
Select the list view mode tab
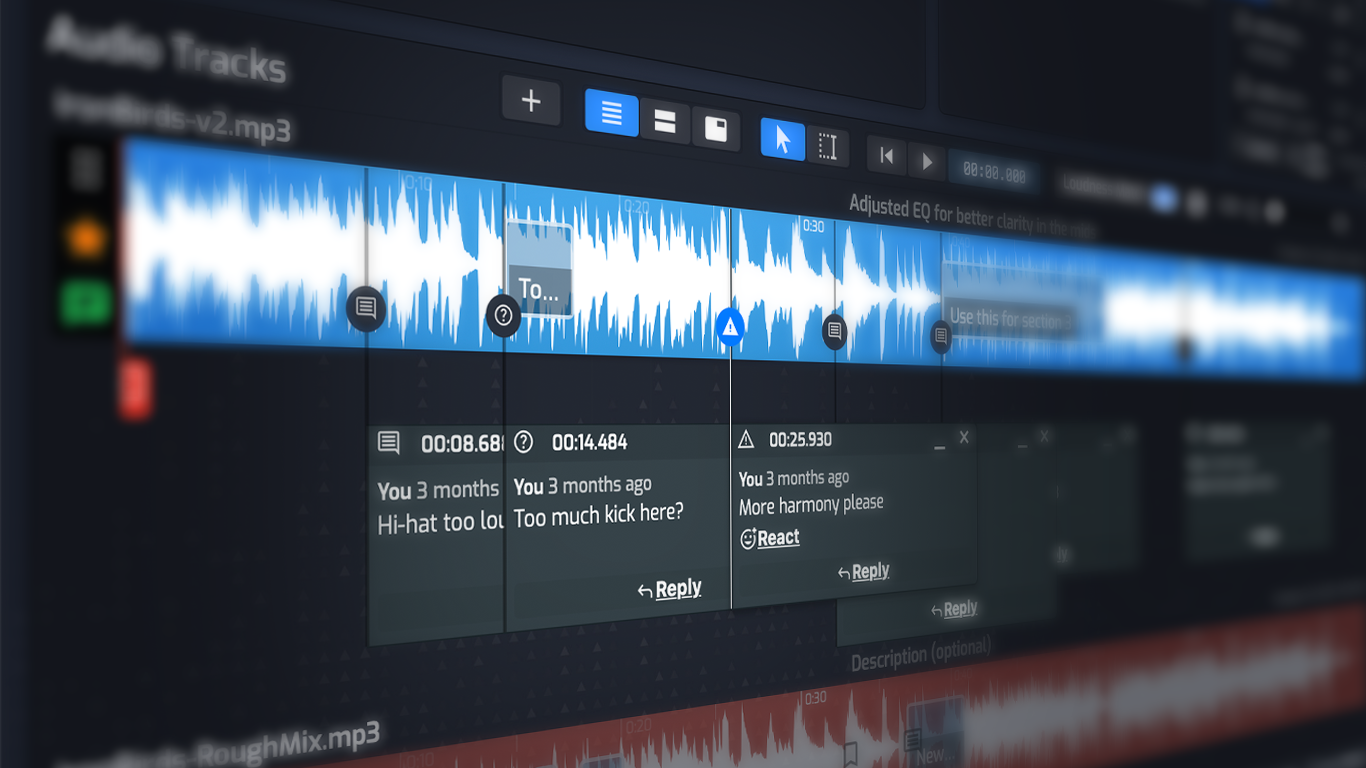click(x=610, y=116)
